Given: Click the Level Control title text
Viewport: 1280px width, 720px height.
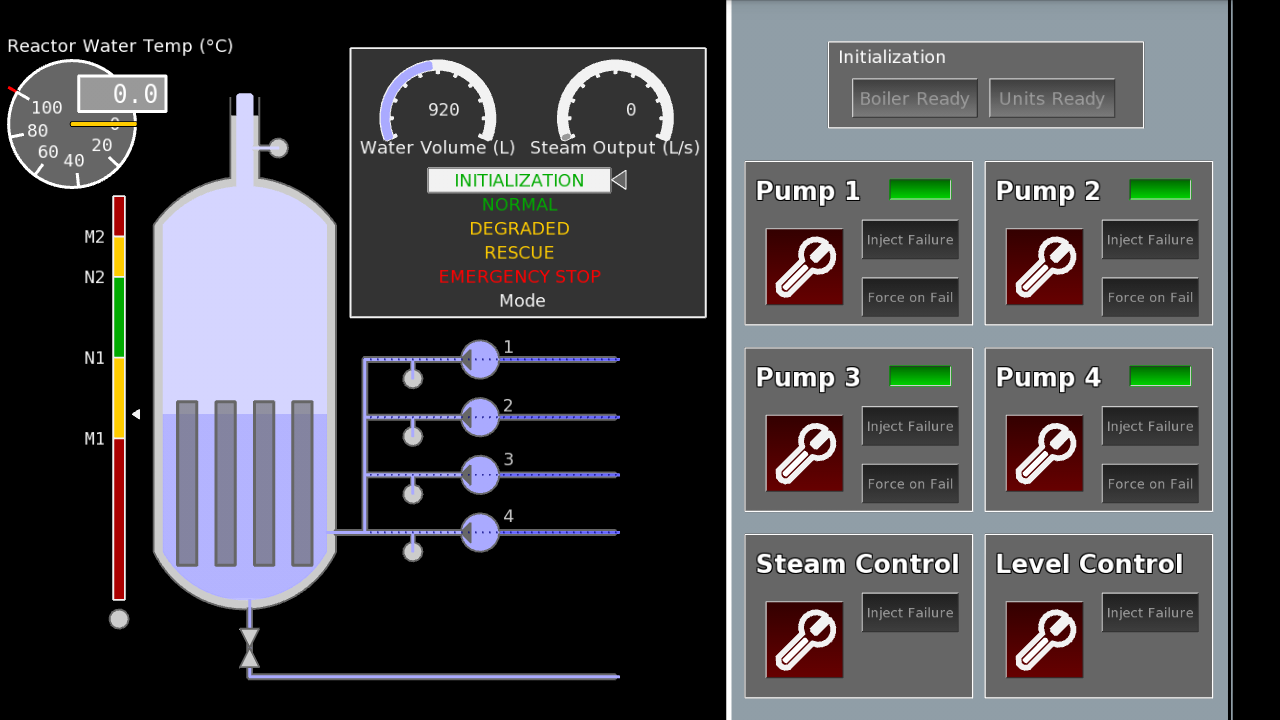Looking at the screenshot, I should (x=1089, y=564).
